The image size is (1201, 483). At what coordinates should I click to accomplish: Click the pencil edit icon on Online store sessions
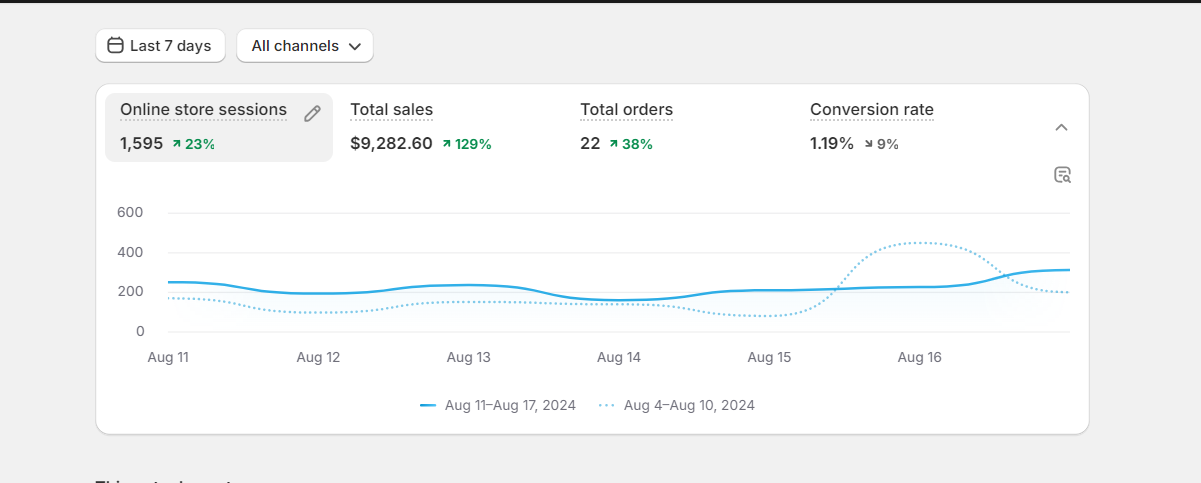(312, 113)
